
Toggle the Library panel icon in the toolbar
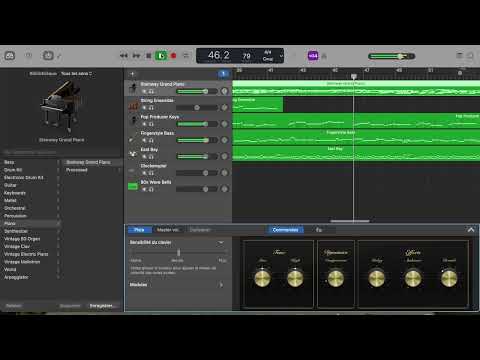pyautogui.click(x=10, y=56)
